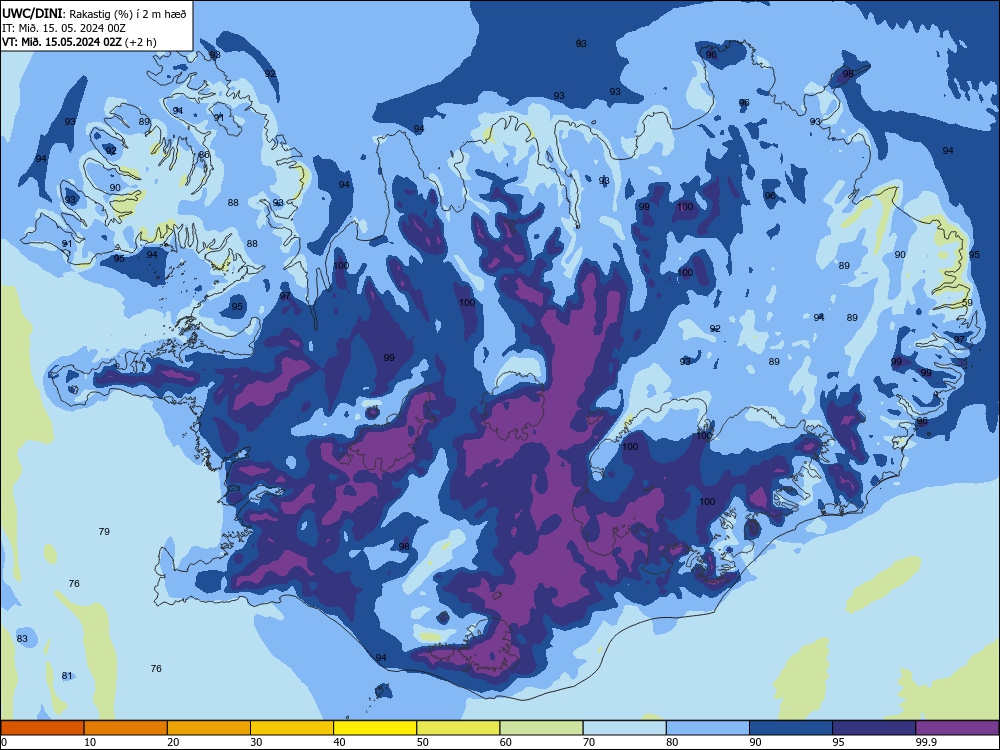Pick the bright yellow 40–50 legend swatch
Image resolution: width=1000 pixels, height=750 pixels.
tap(375, 728)
